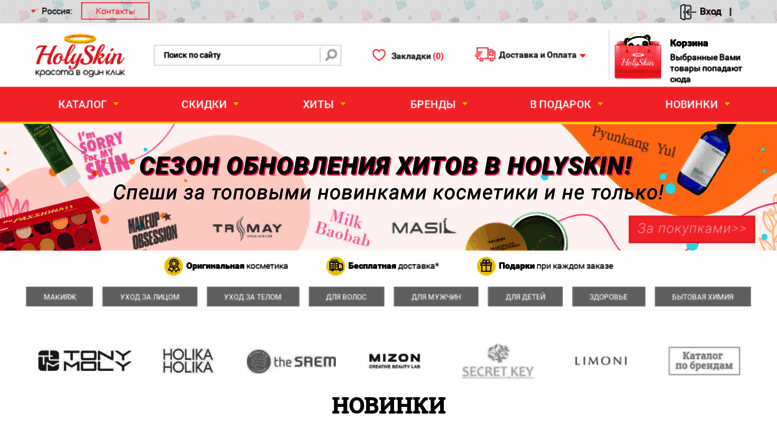Image resolution: width=777 pixels, height=423 pixels.
Task: Open the В ПОДАРОК menu item
Action: point(560,104)
